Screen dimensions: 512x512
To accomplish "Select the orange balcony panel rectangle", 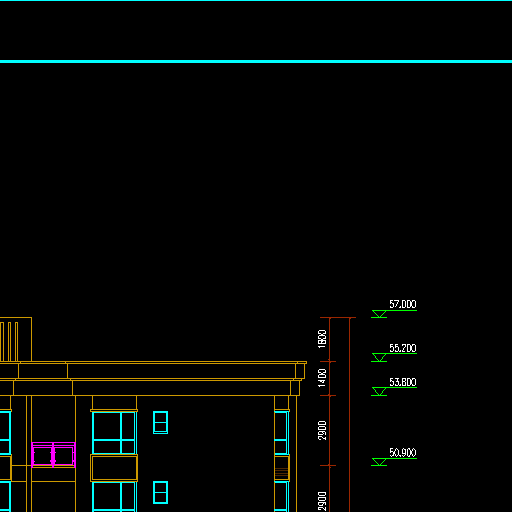I will [114, 468].
